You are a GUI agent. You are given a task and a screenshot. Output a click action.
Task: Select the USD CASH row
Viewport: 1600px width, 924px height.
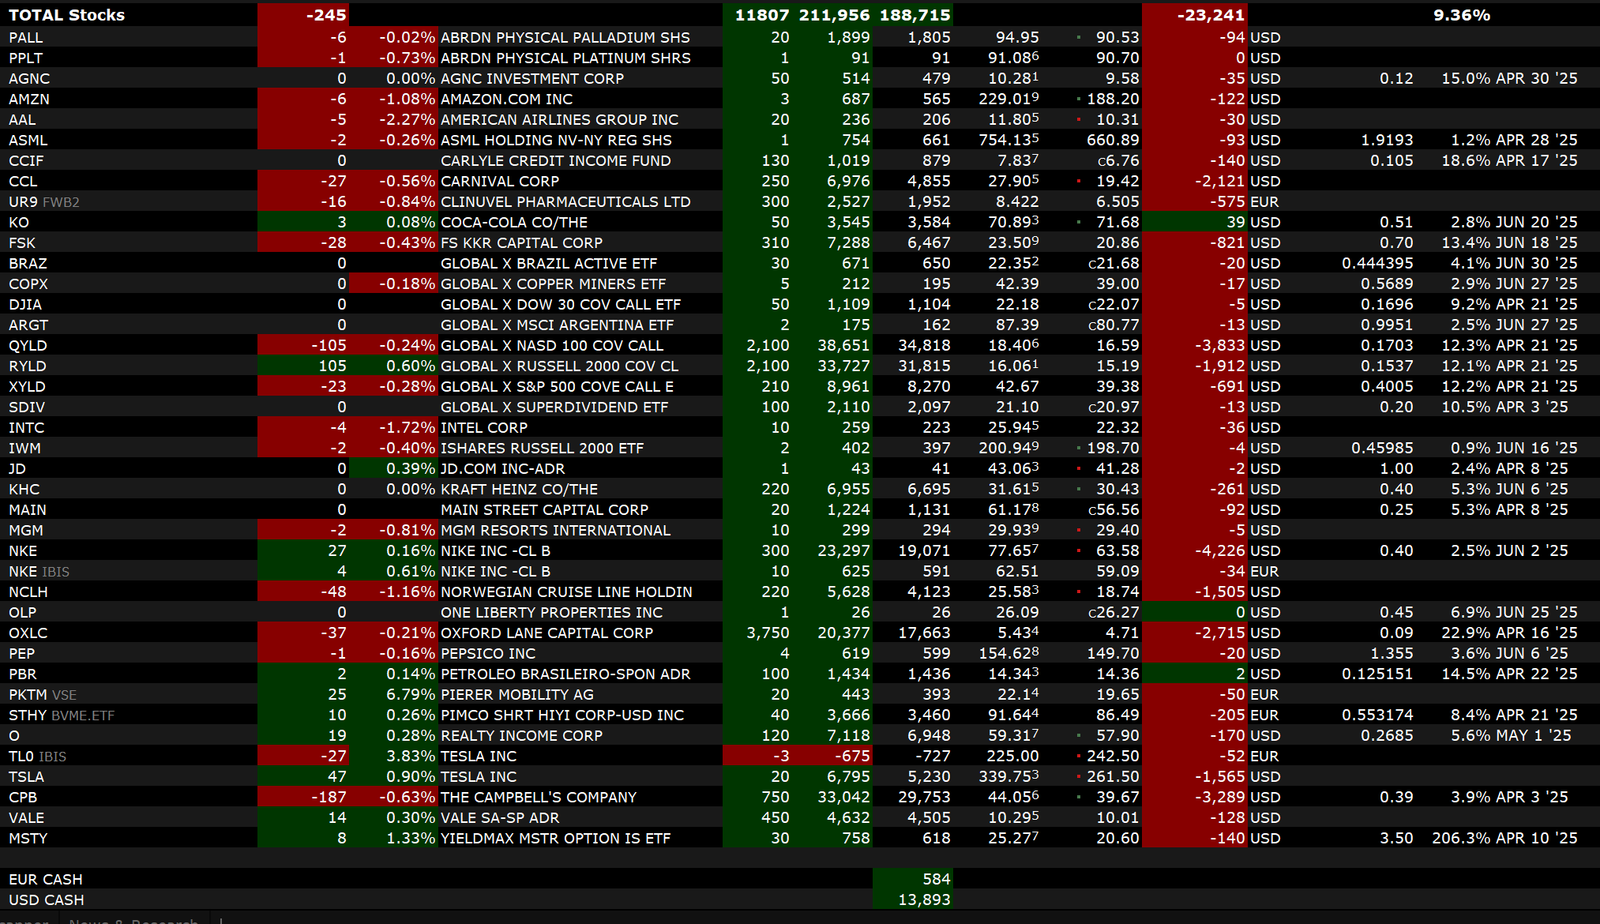tap(47, 900)
